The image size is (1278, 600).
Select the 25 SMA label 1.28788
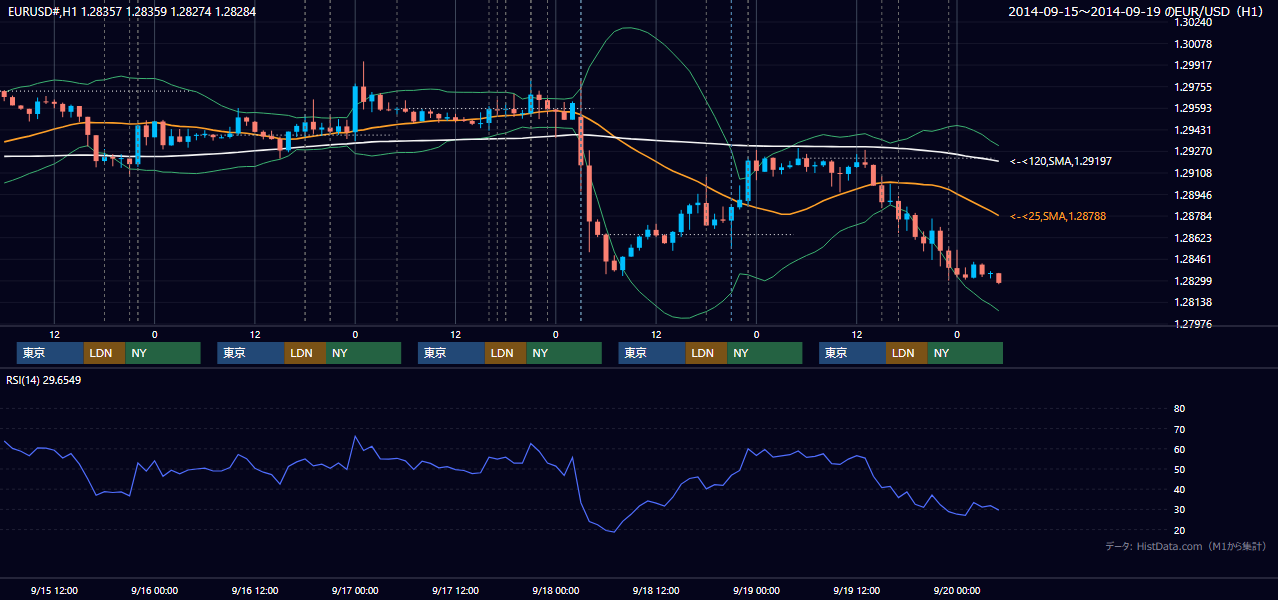tap(1058, 216)
